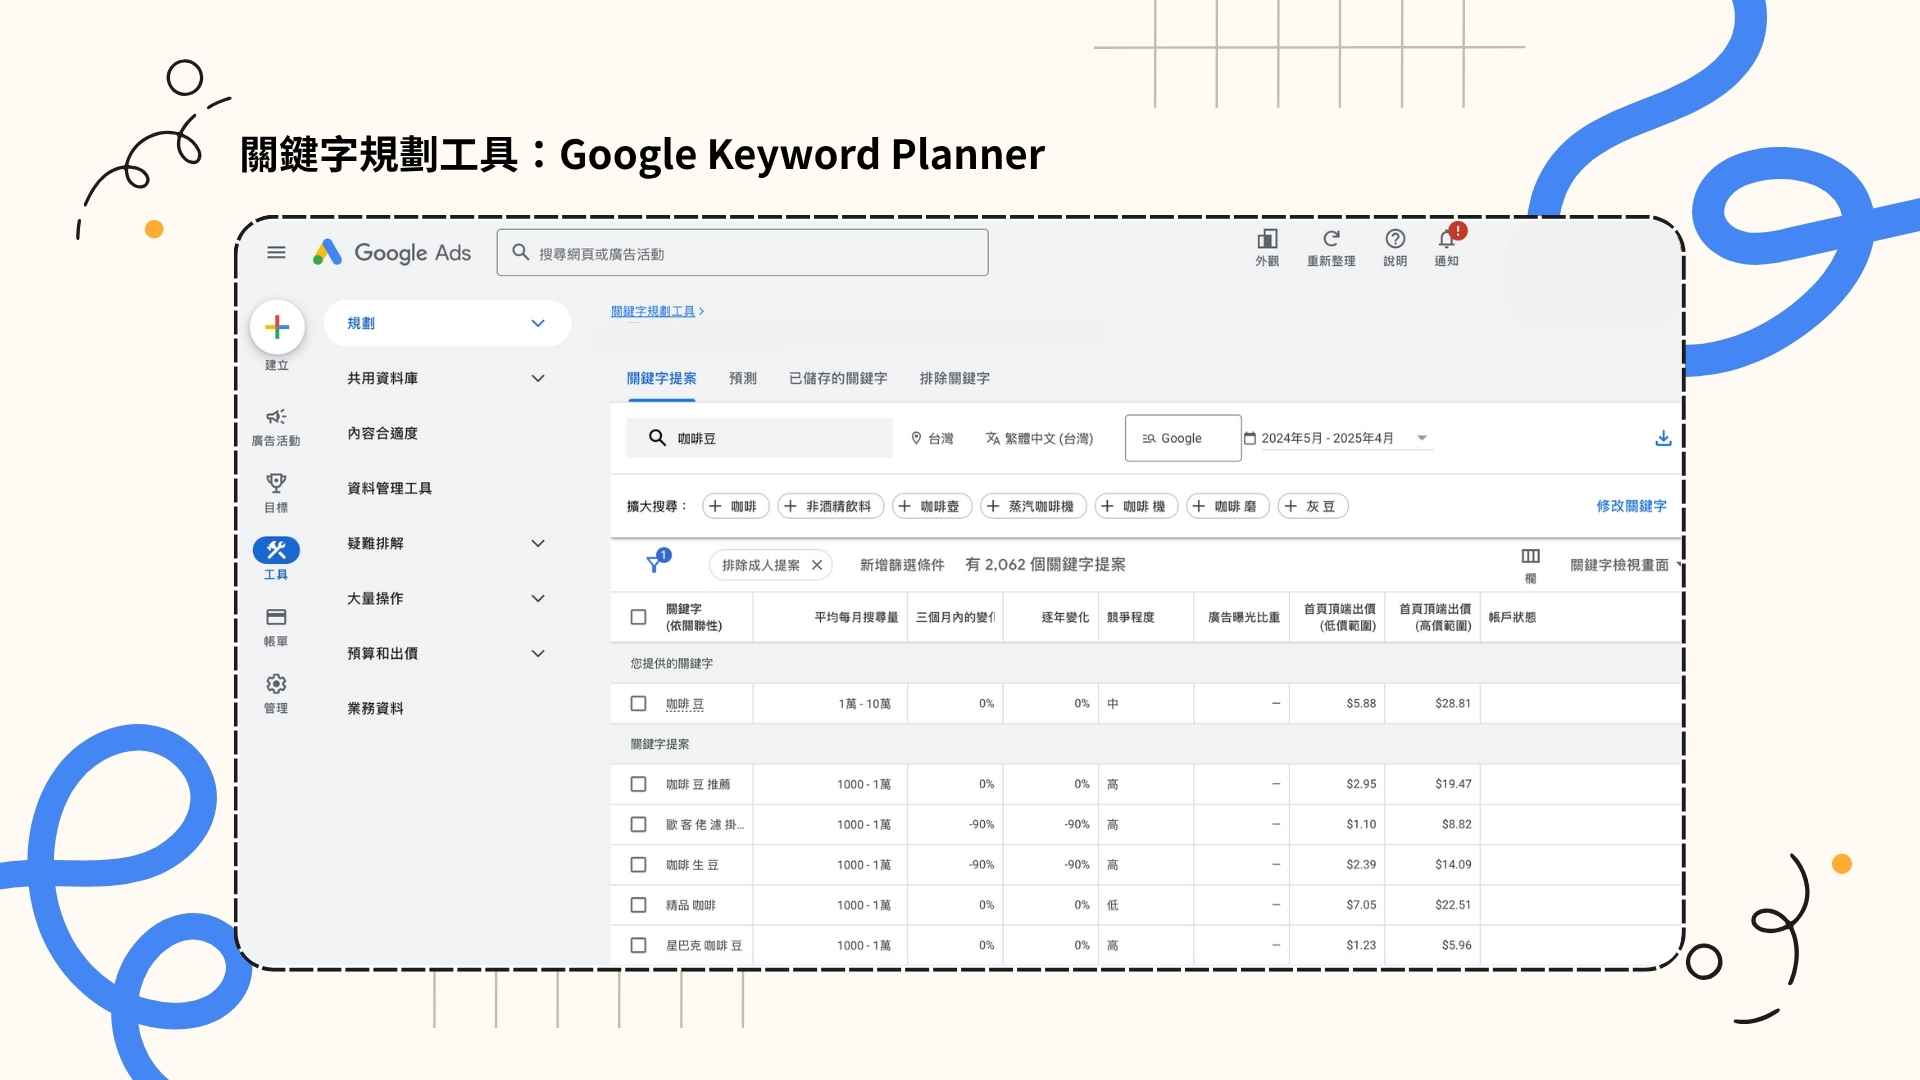Open 帳單 billing sidebar icon
The image size is (1920, 1080).
click(276, 626)
